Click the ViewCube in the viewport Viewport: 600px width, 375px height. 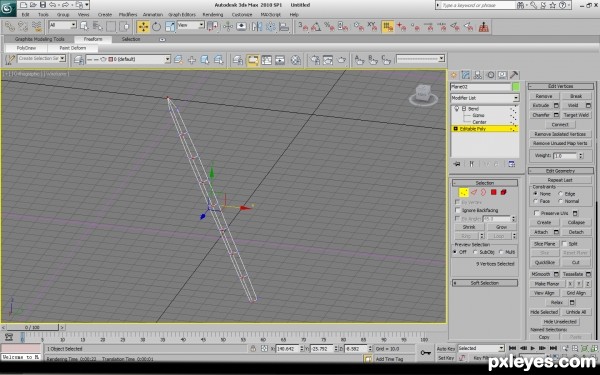tap(423, 95)
